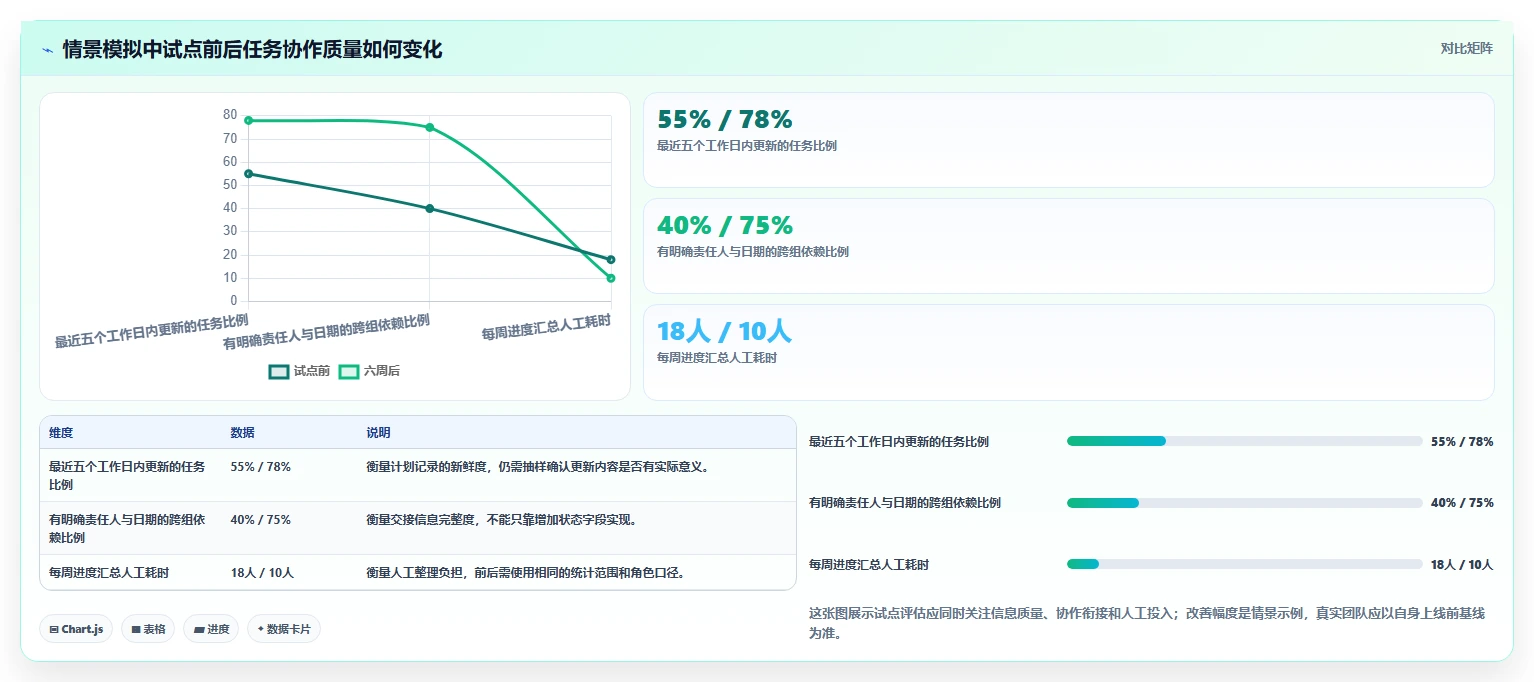Click the 说明 column header

click(378, 433)
